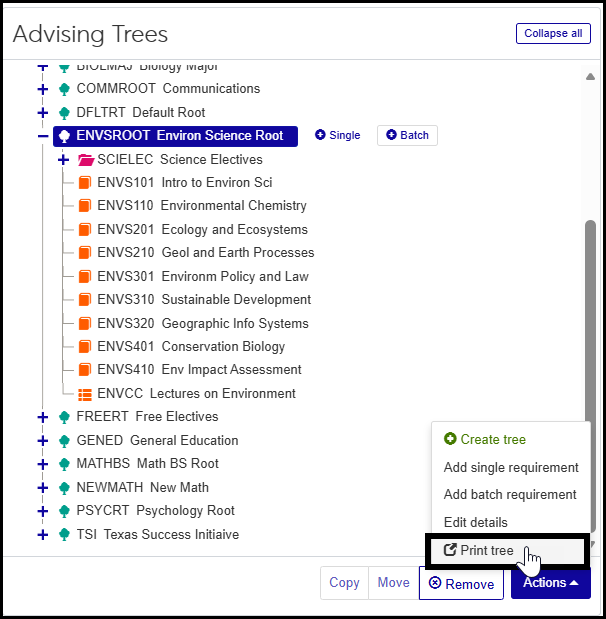Click the COMMROOT Communications tree icon
Screen dimensions: 606x619
(x=64, y=89)
